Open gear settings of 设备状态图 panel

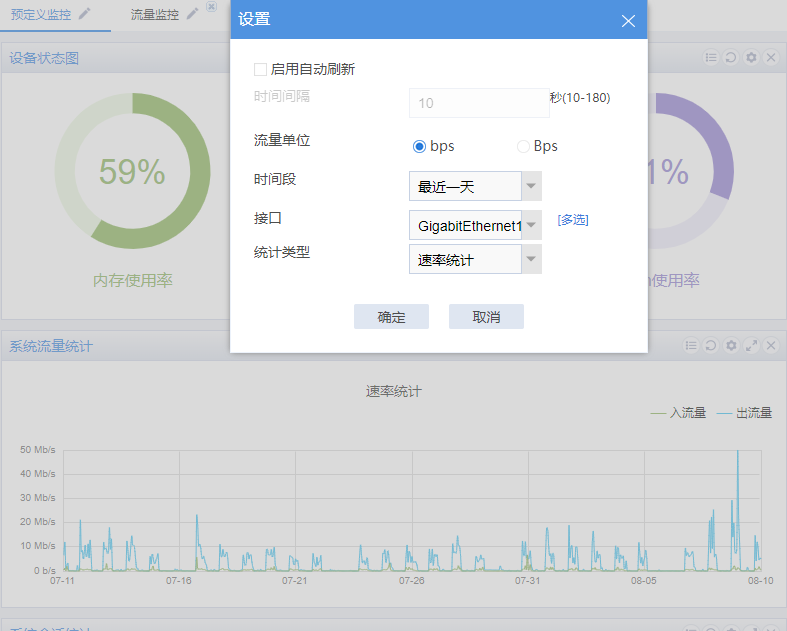pos(751,58)
